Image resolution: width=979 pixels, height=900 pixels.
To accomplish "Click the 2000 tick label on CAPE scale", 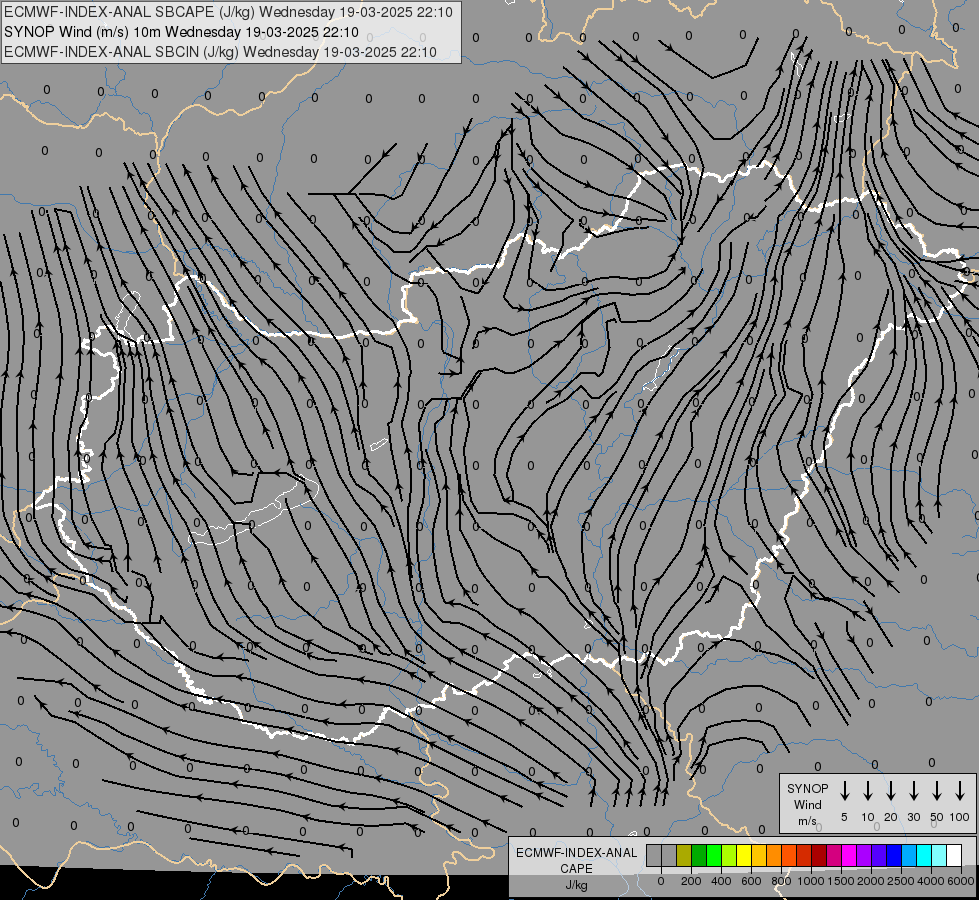I will [871, 881].
